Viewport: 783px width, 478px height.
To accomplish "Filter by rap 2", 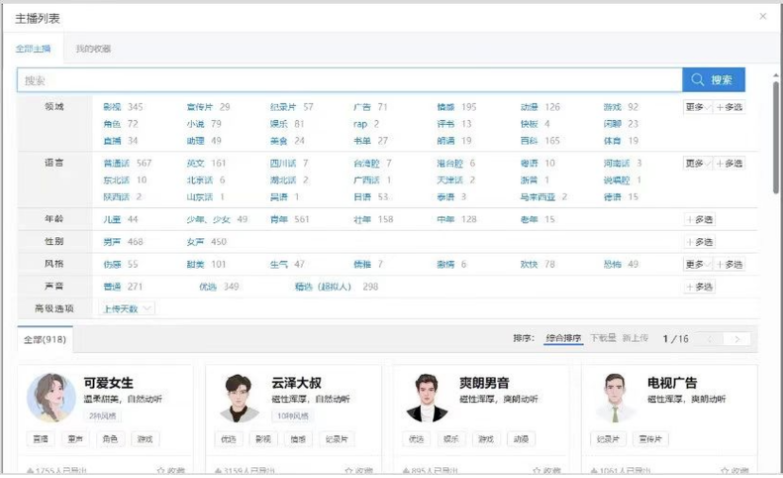I will pyautogui.click(x=366, y=124).
